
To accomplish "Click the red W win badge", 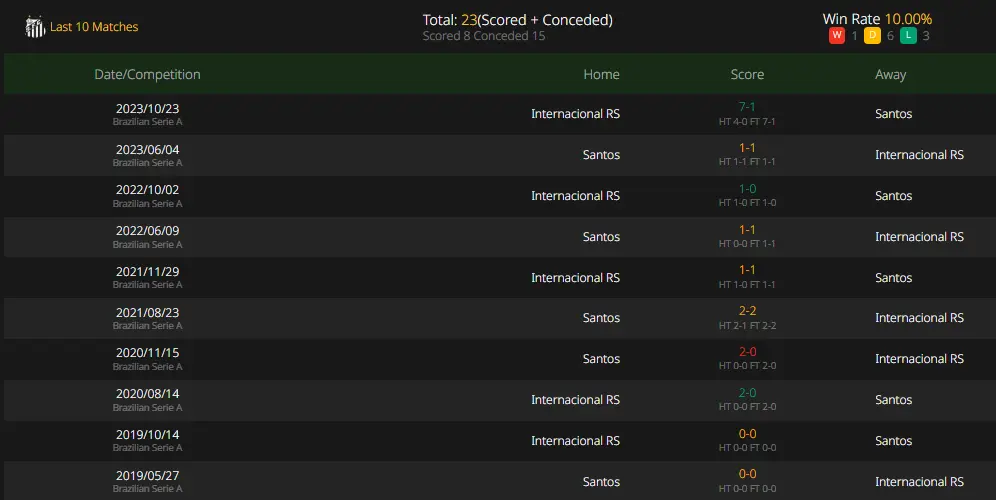I will (x=837, y=36).
